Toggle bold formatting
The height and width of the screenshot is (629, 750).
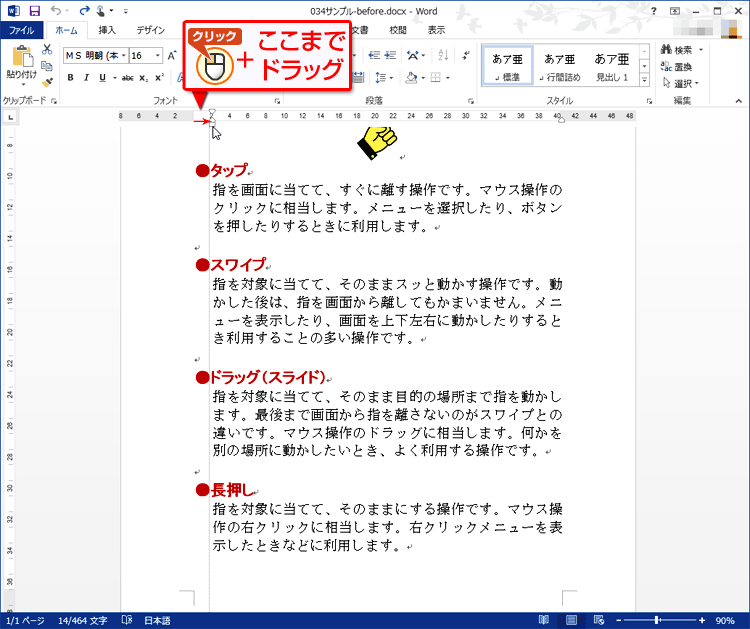[70, 77]
